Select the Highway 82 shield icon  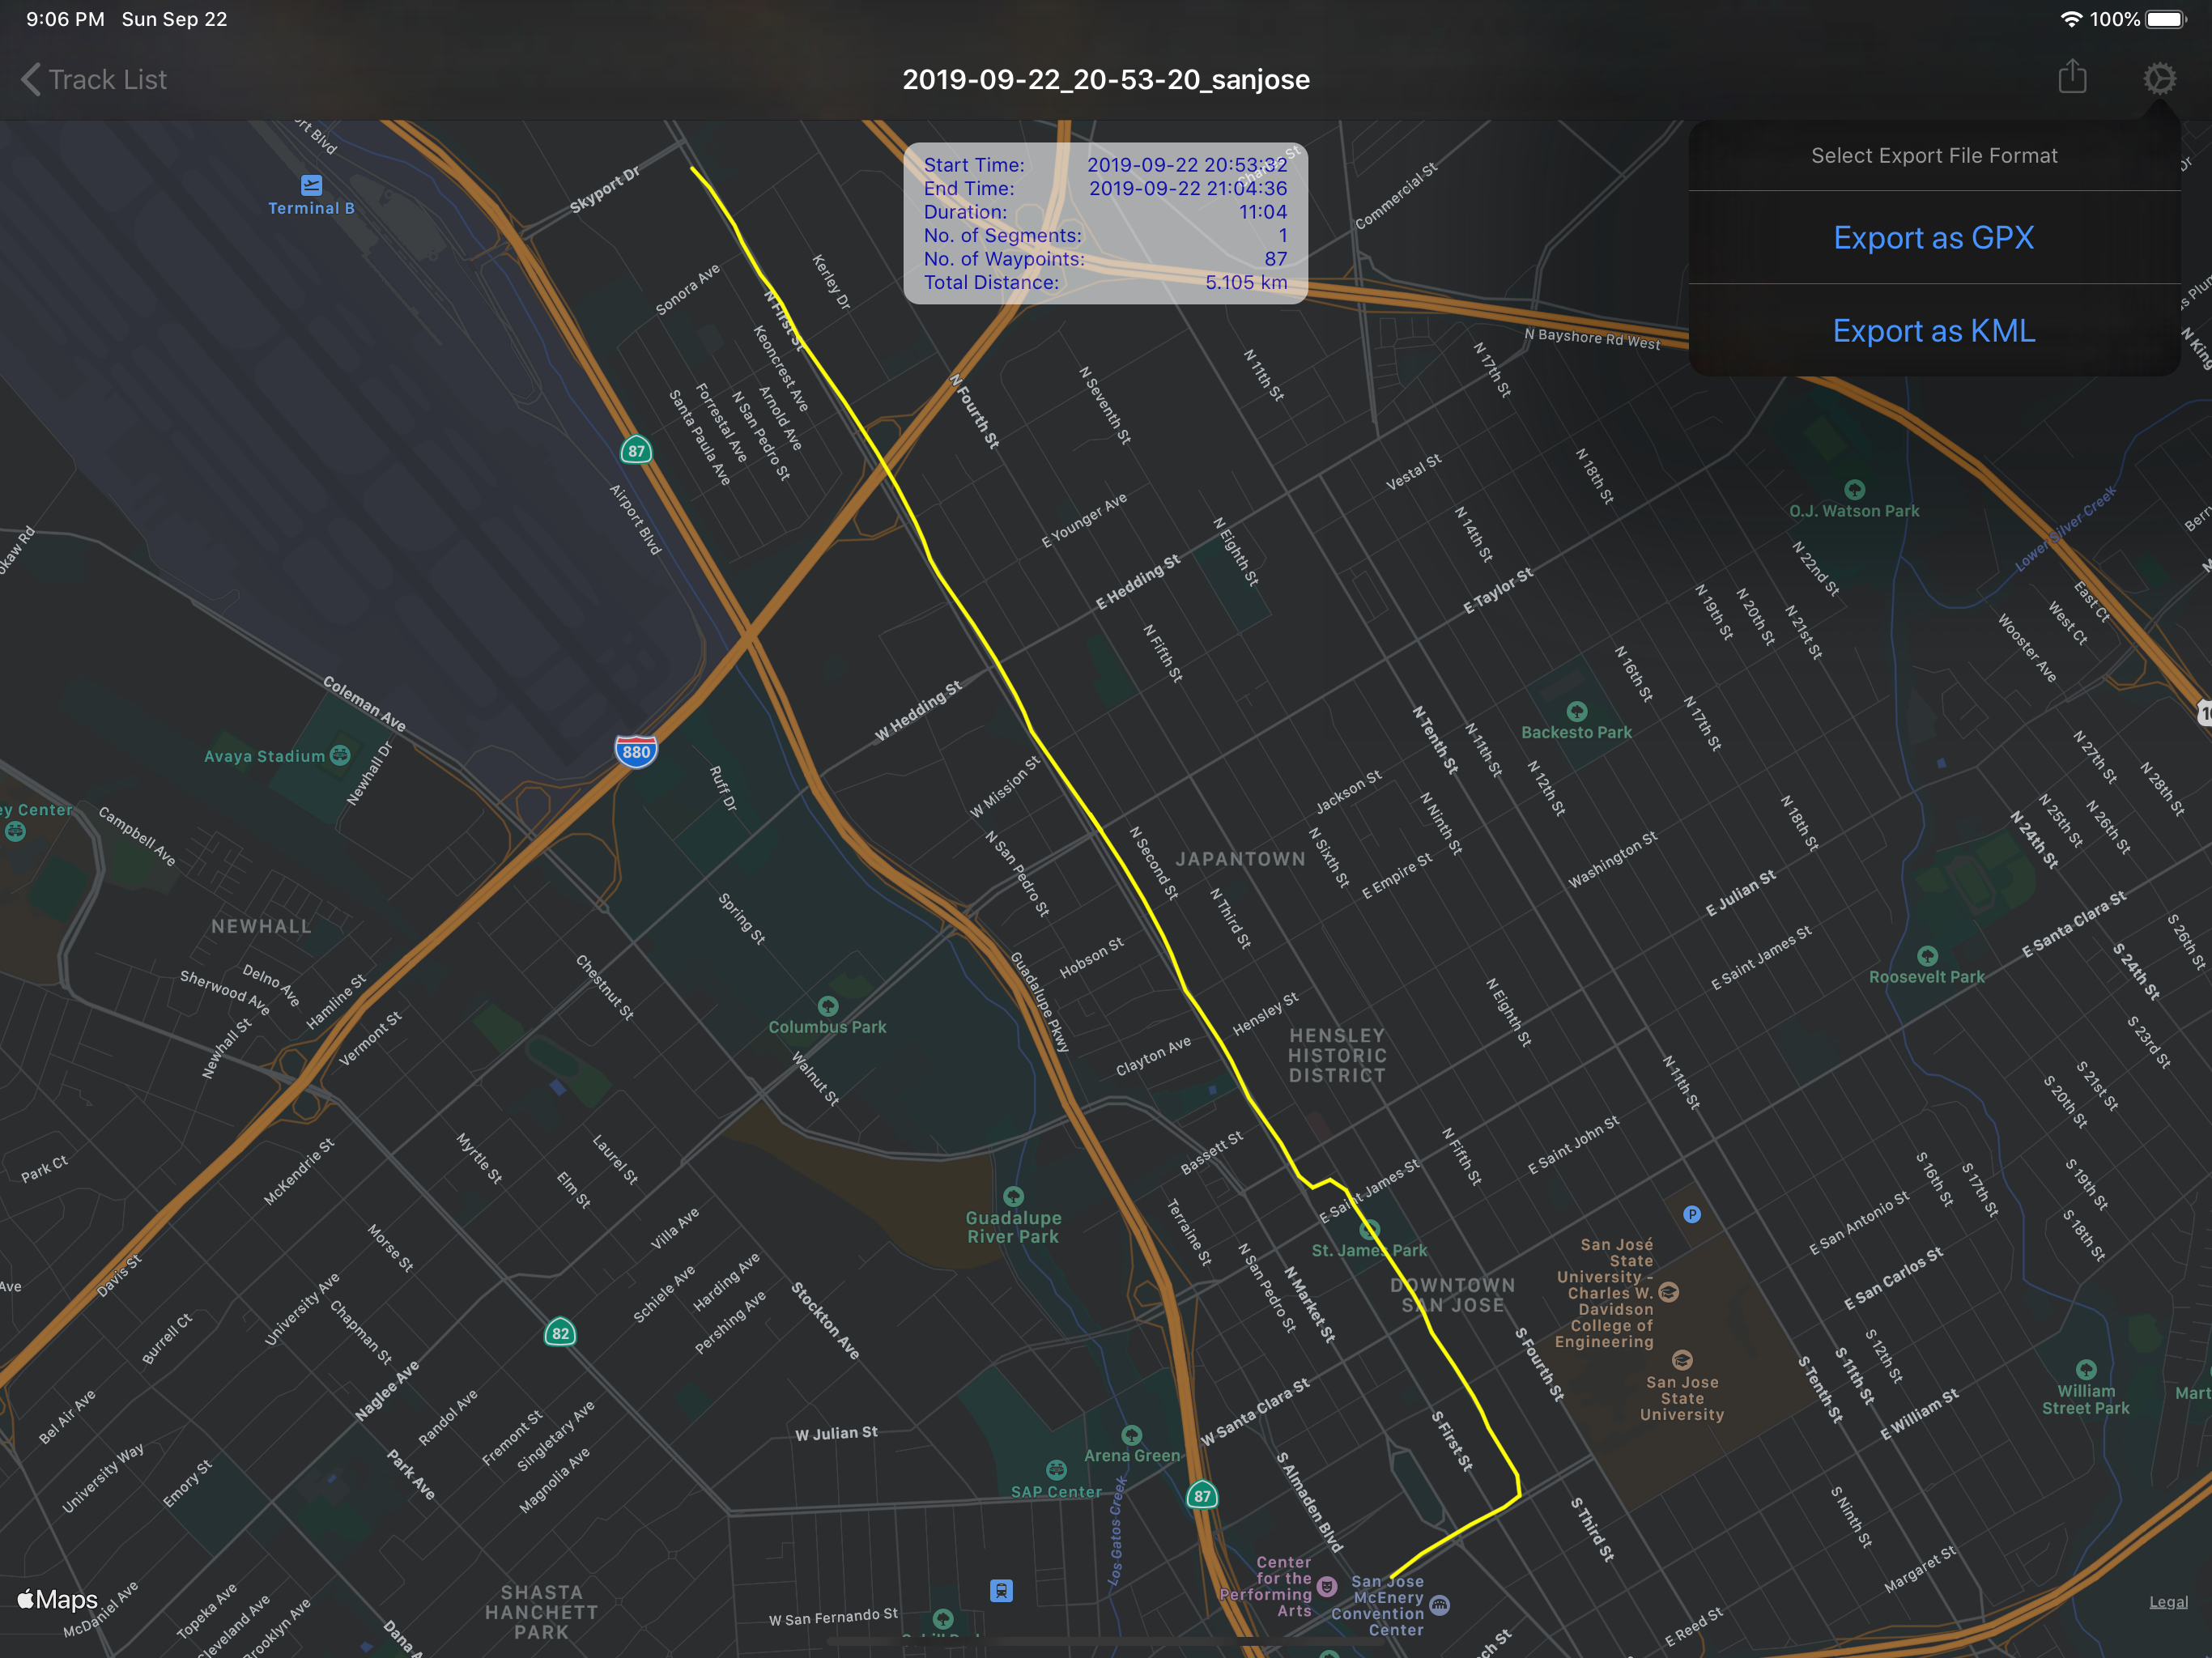tap(560, 1332)
